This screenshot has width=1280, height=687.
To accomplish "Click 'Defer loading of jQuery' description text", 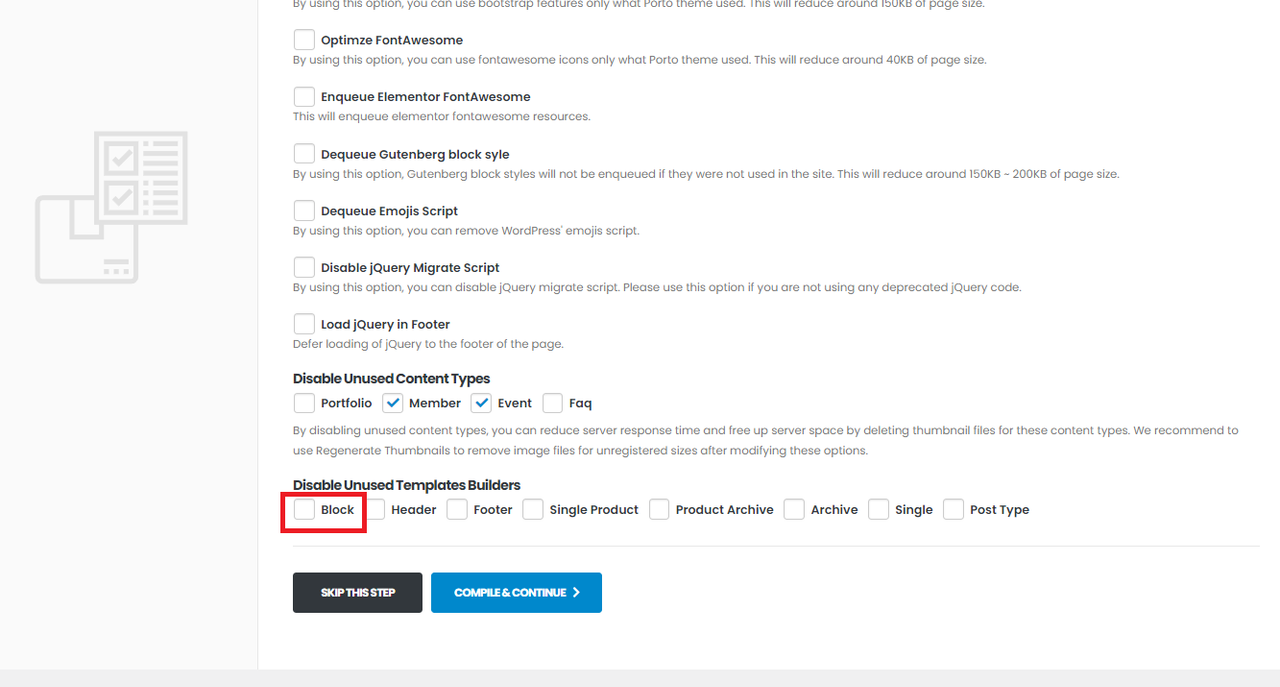I will 428,344.
